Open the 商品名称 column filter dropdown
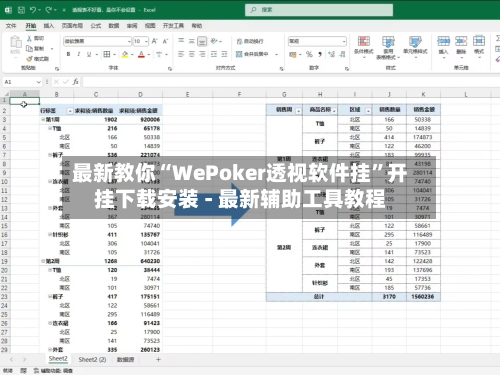This screenshot has height=375, width=500. point(334,111)
